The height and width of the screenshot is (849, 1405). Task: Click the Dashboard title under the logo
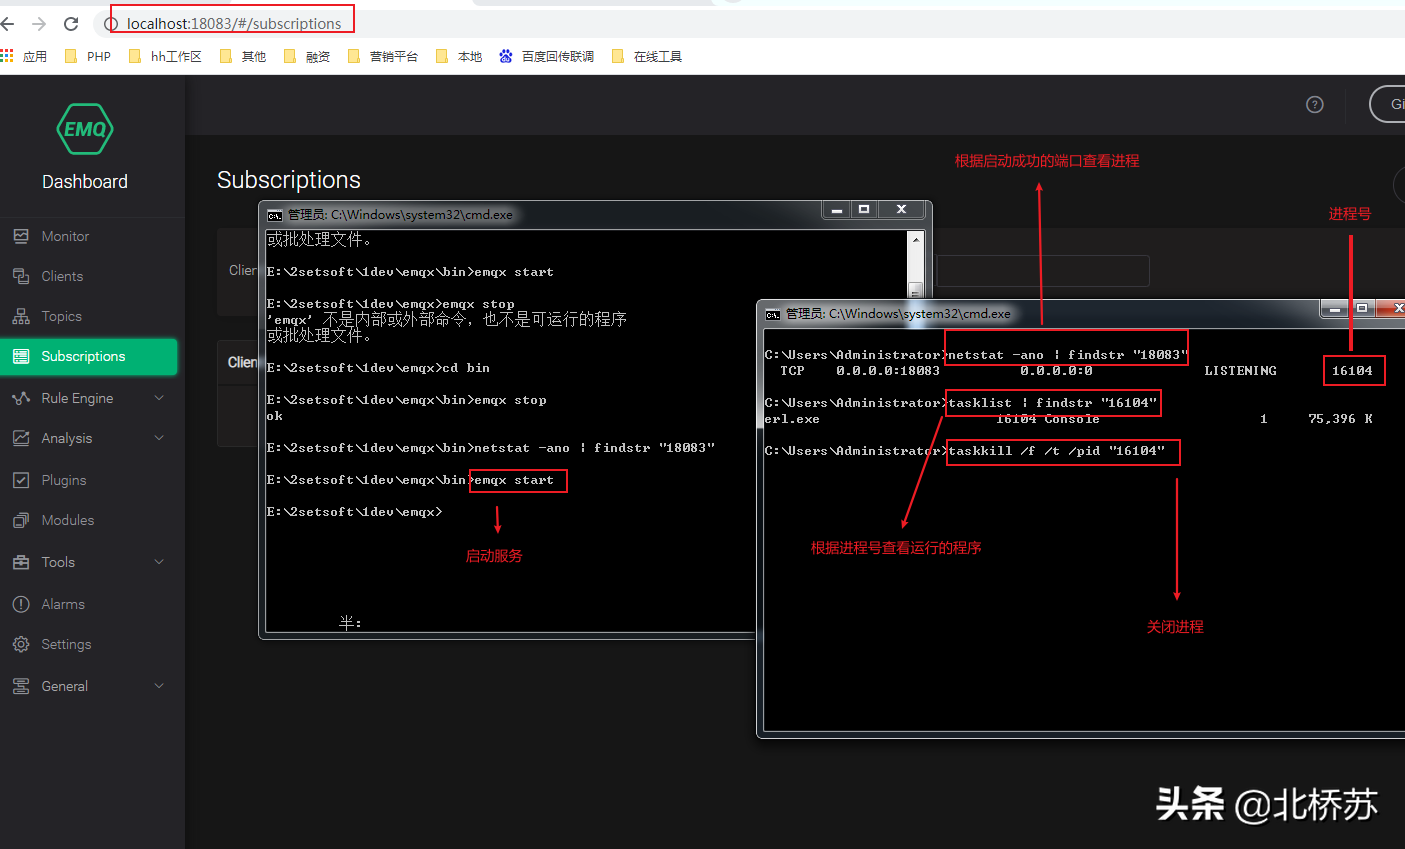click(85, 182)
